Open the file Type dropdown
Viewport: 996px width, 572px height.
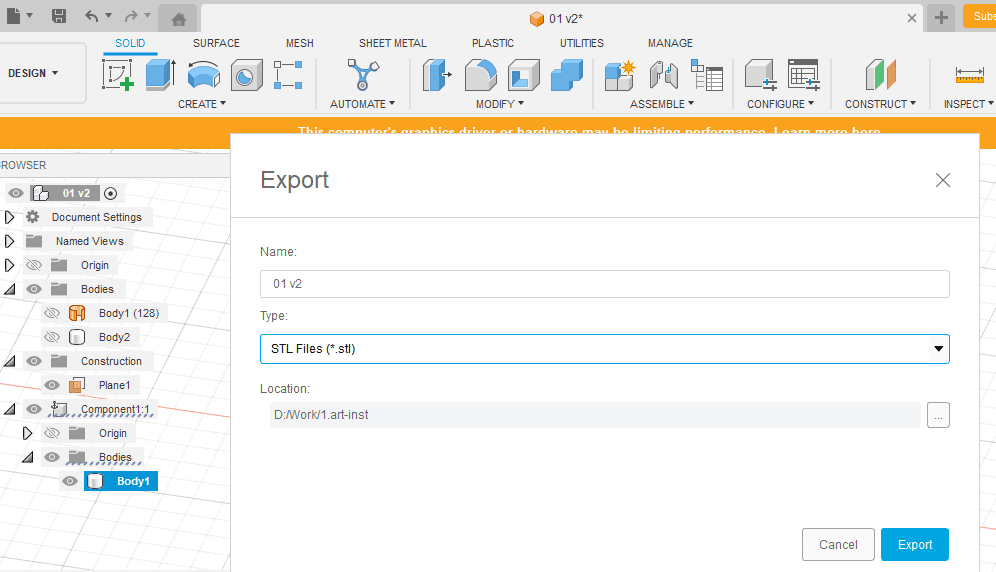point(604,349)
